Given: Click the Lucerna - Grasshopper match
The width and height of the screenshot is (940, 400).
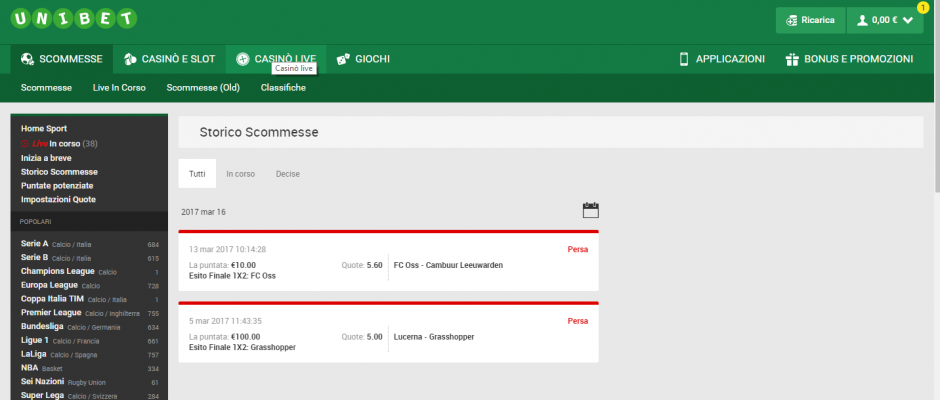Looking at the screenshot, I should [x=434, y=337].
